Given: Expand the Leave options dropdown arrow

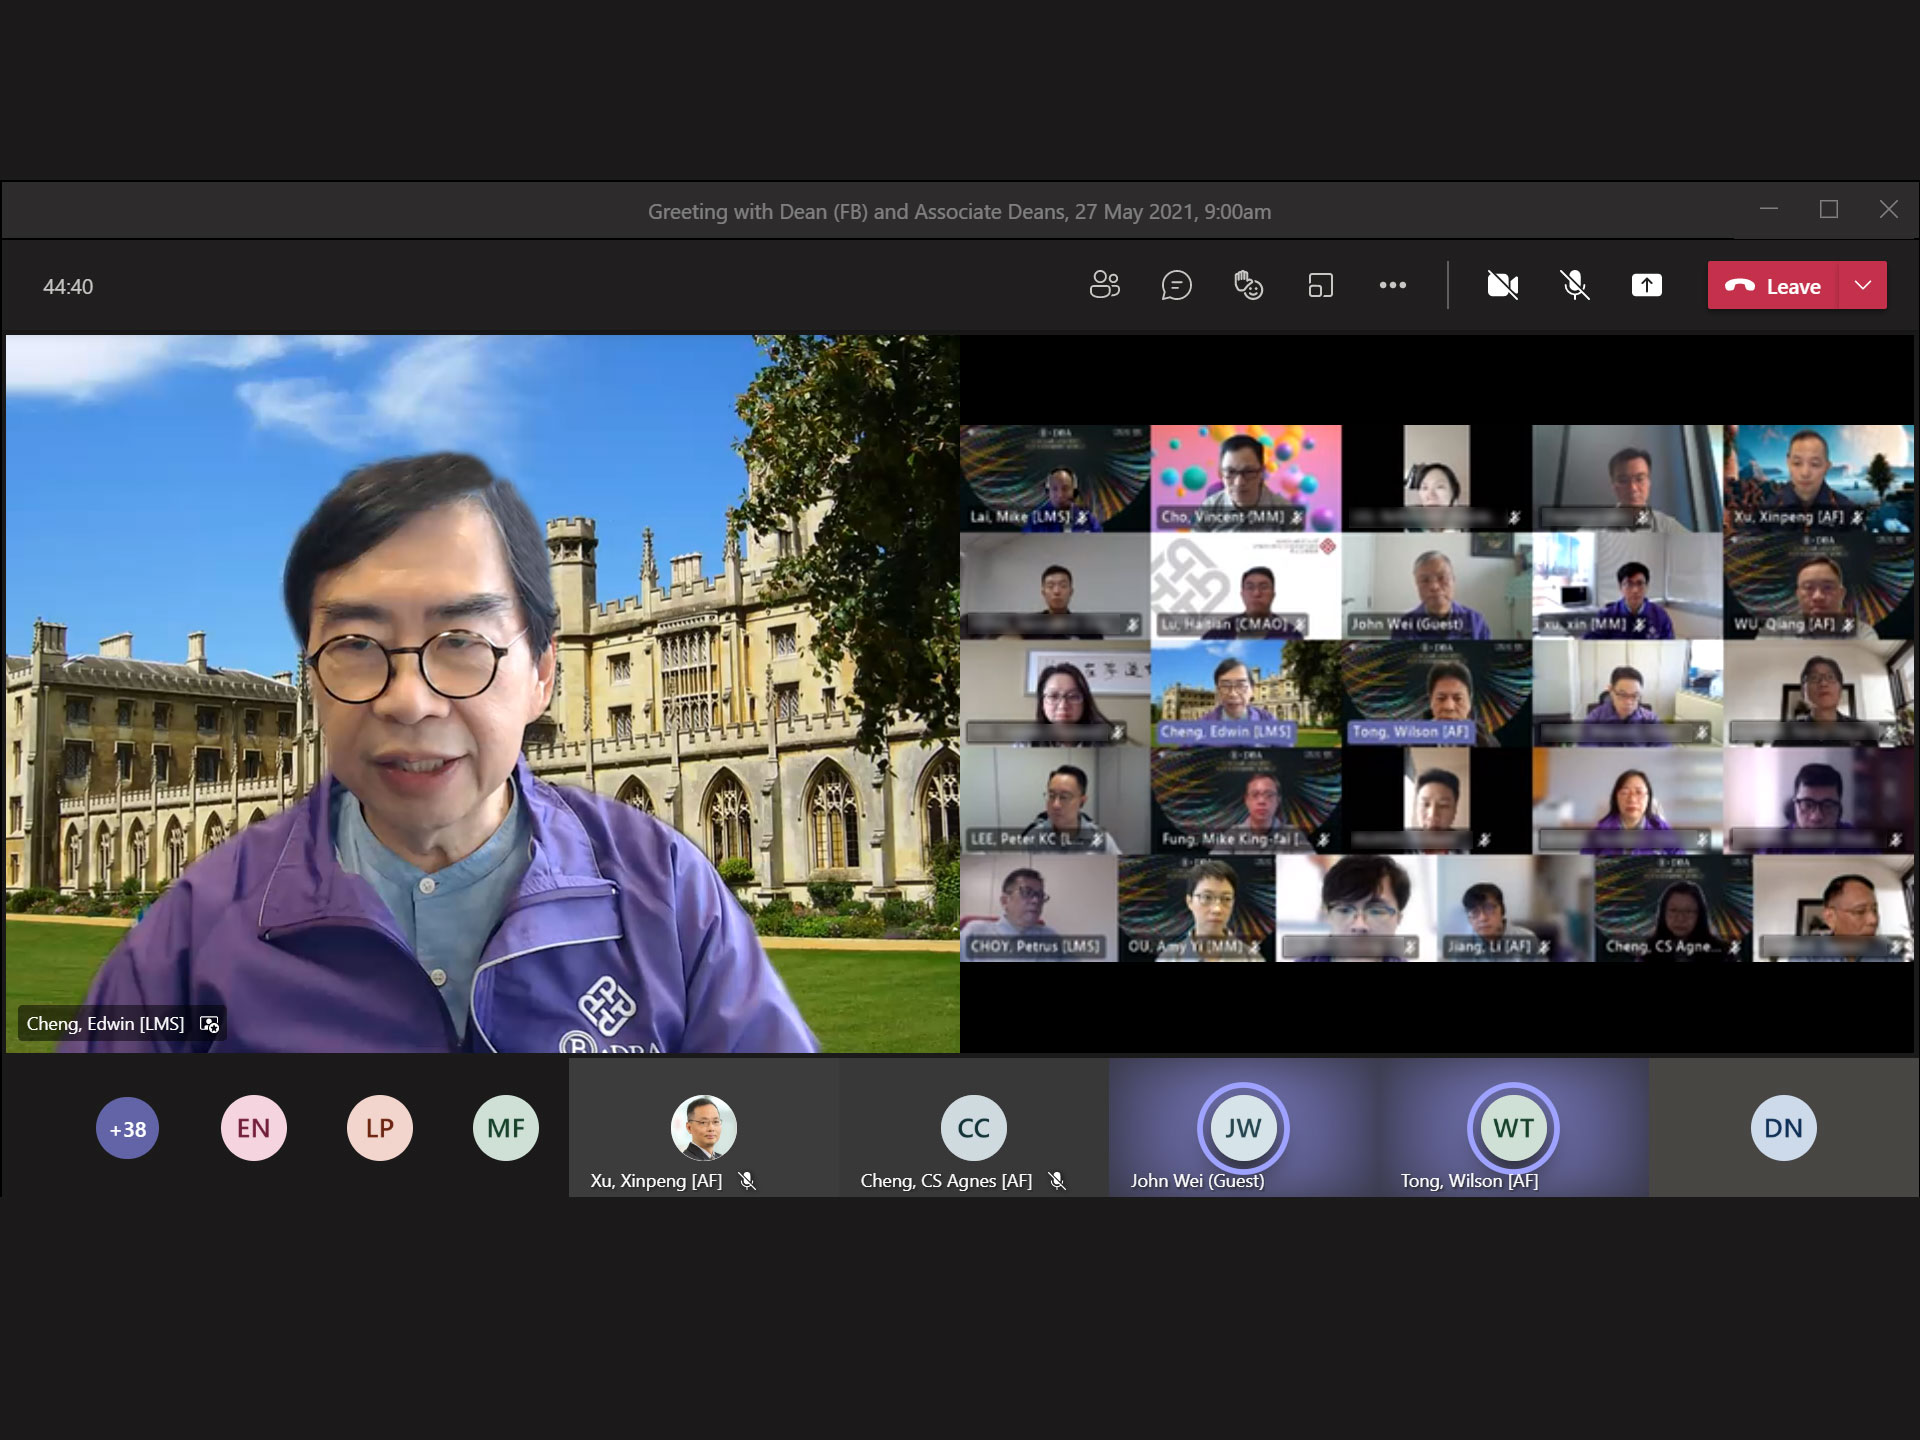Looking at the screenshot, I should 1862,286.
